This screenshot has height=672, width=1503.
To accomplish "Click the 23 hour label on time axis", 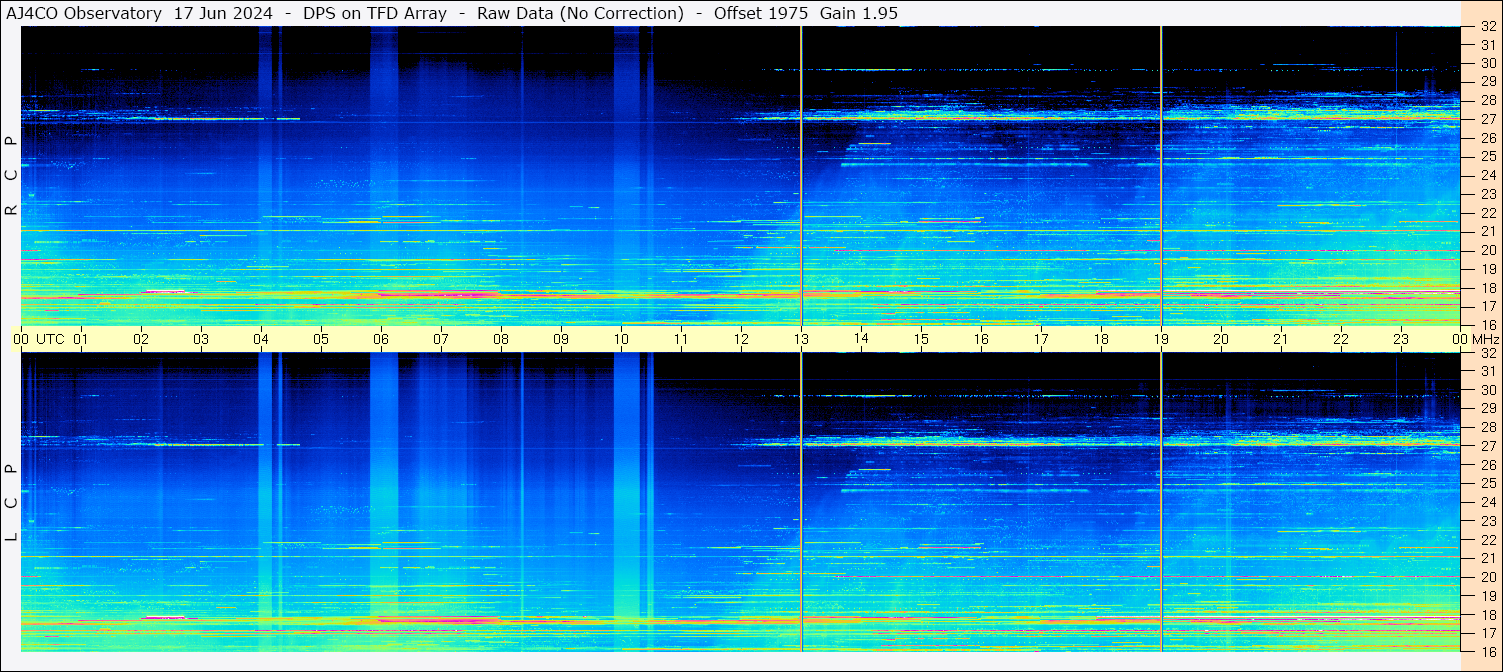I will pos(1401,339).
